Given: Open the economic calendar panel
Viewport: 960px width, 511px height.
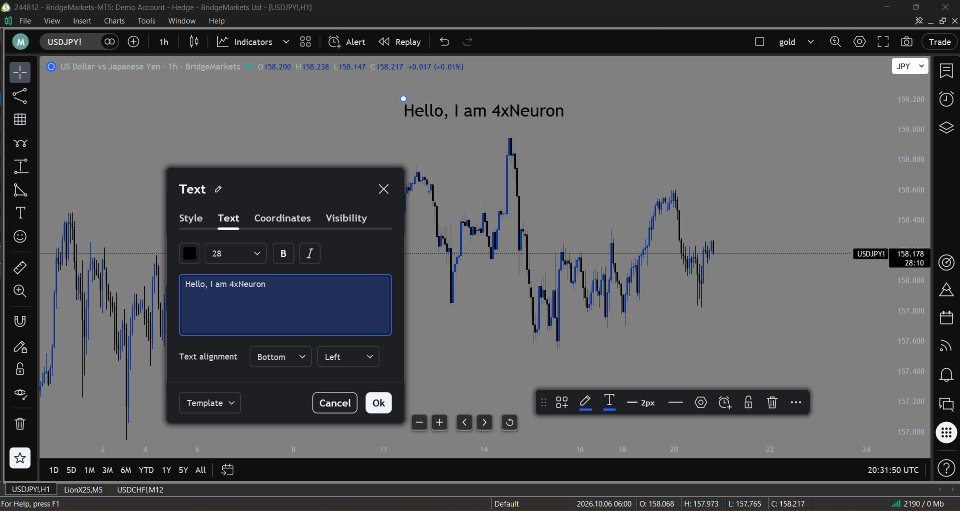Looking at the screenshot, I should click(946, 318).
